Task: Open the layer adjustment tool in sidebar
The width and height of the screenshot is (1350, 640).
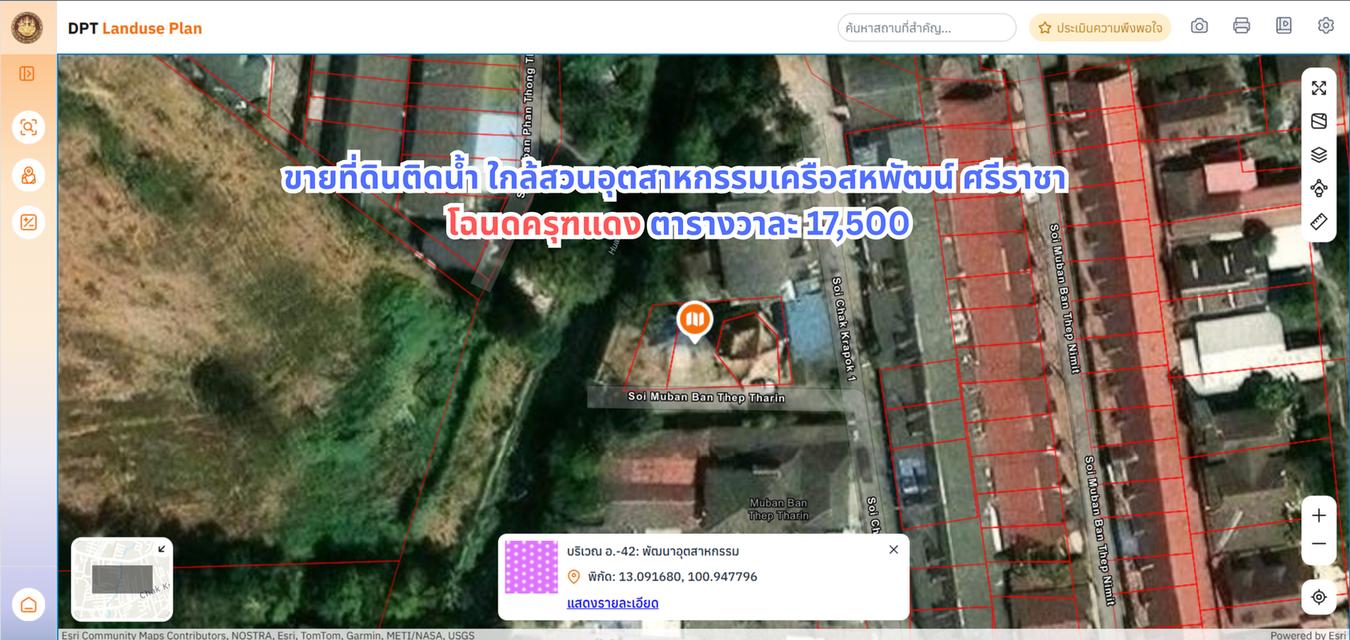Action: pos(27,222)
